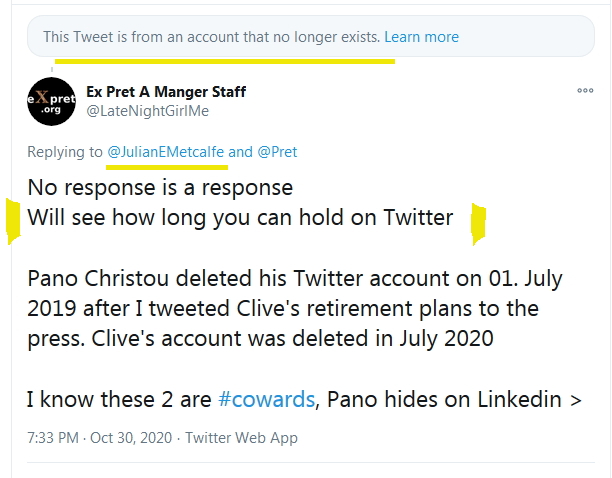Open the @JulianEMetcalfe mention
This screenshot has height=478, width=612.
[165, 152]
